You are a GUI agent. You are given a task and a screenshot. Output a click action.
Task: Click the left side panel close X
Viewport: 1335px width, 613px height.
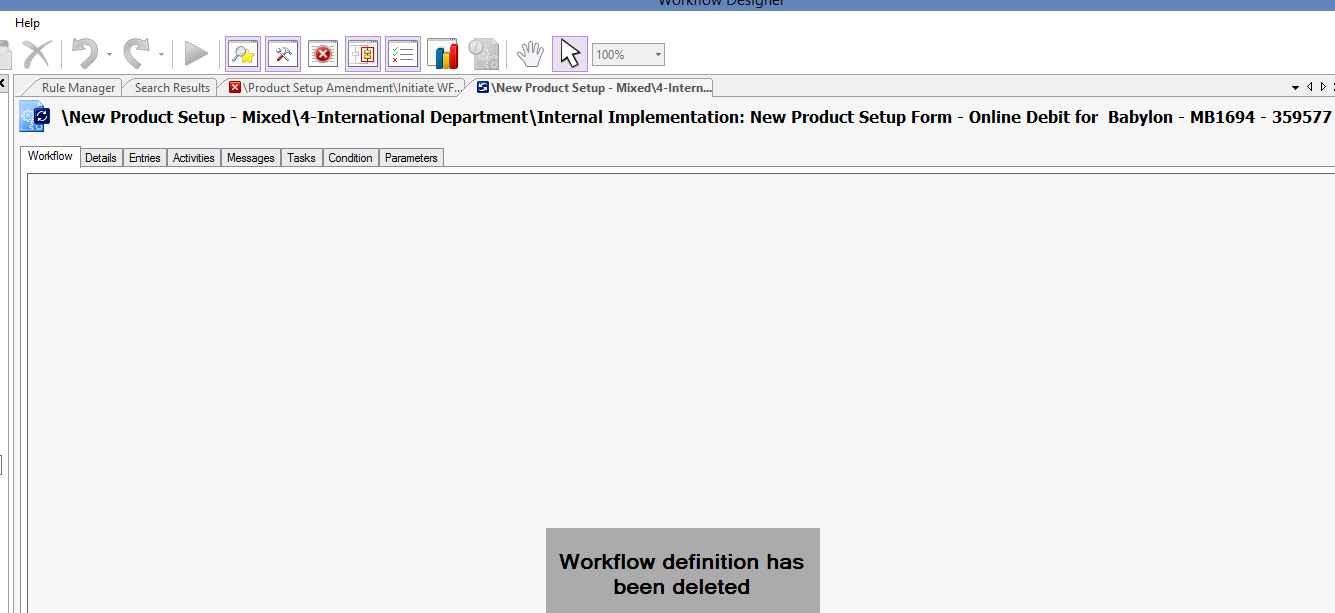pyautogui.click(x=3, y=85)
